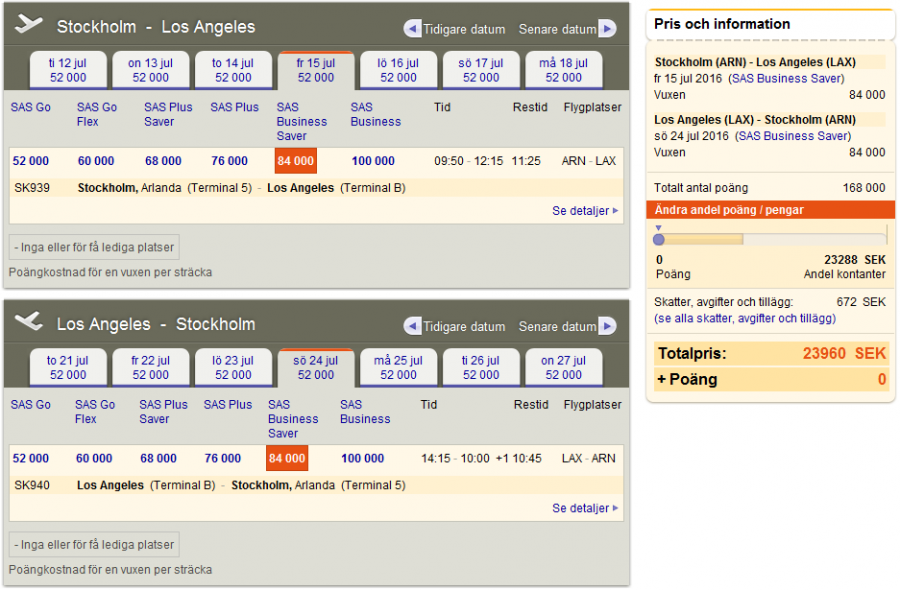Select 52 000 SAS Go fare on SK939
The height and width of the screenshot is (590, 900).
31,161
